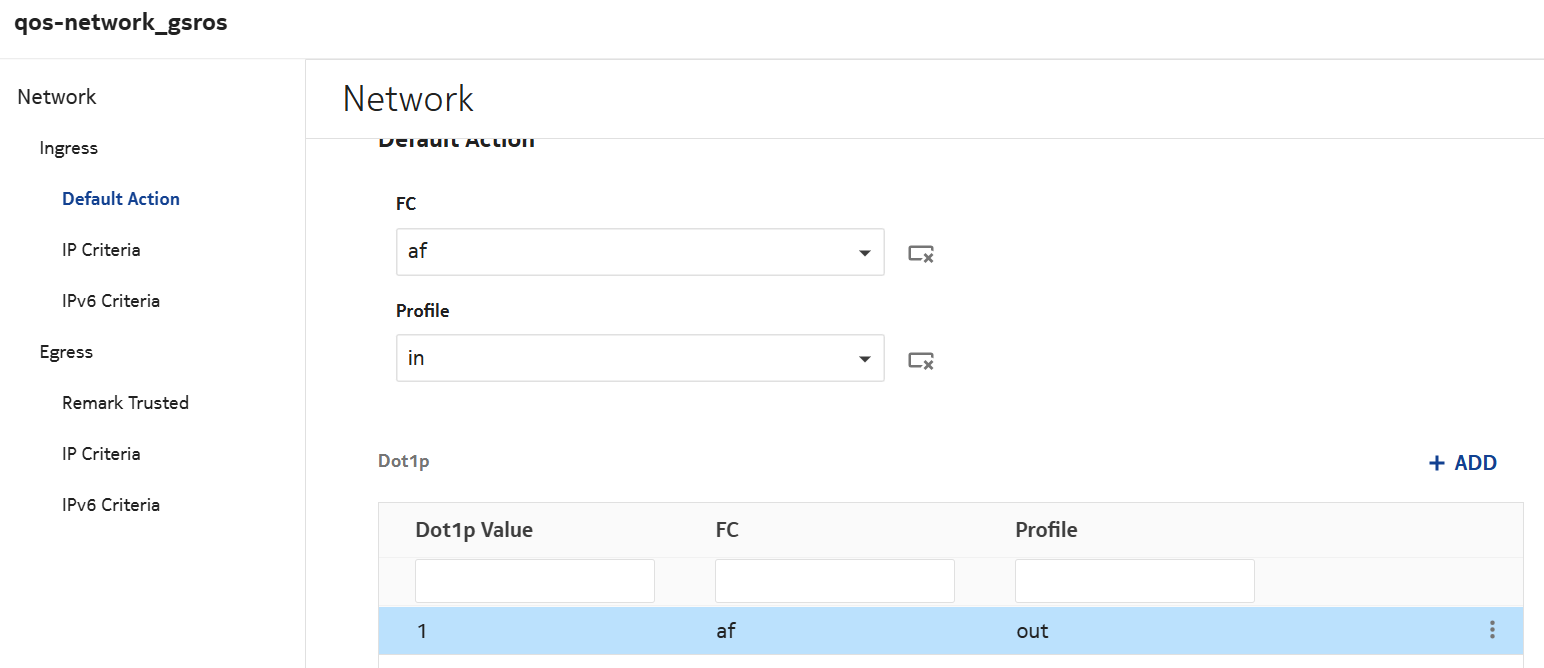Open Default Action in the sidebar
The image size is (1544, 668).
pos(121,199)
